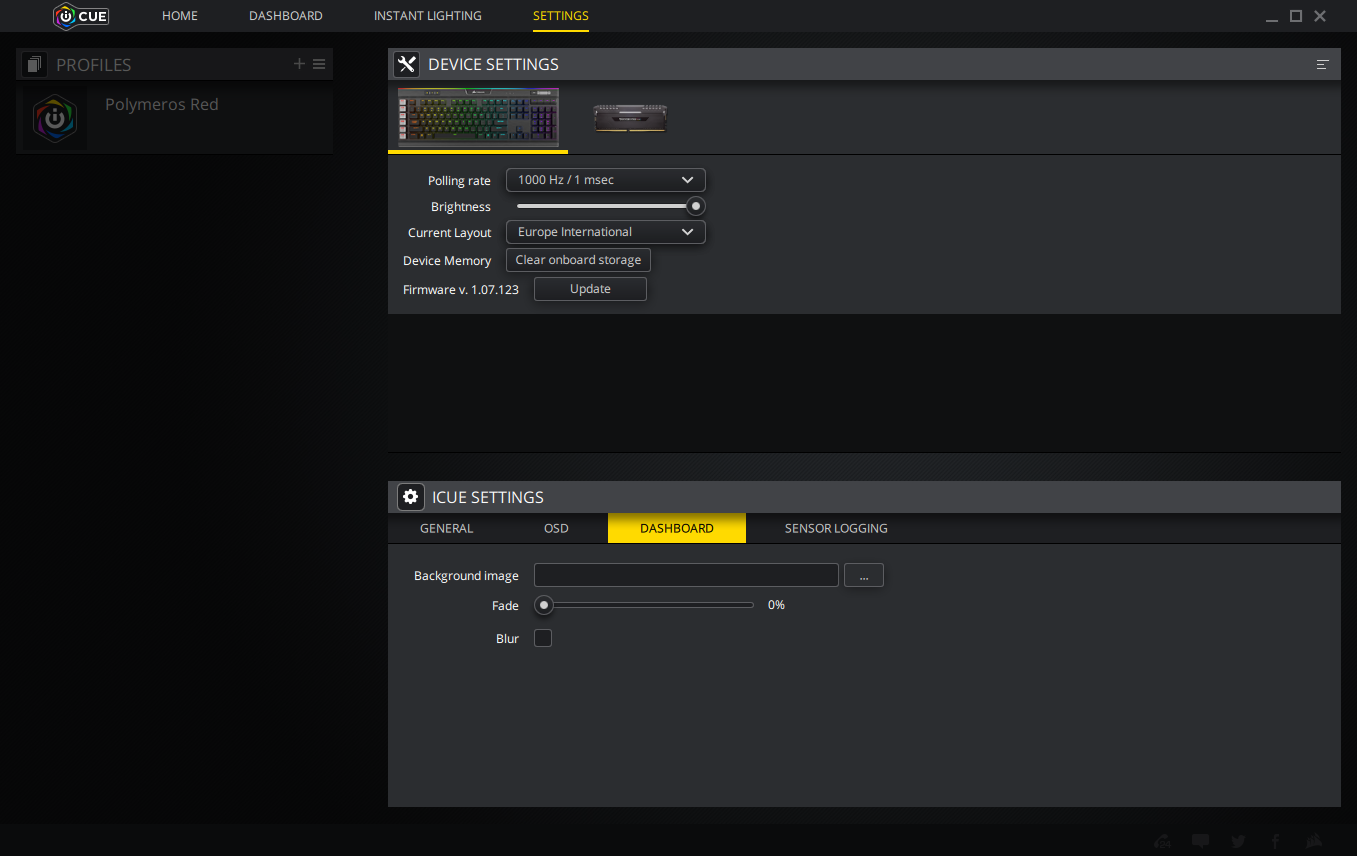The height and width of the screenshot is (856, 1357).
Task: Switch to the General settings tab
Action: click(447, 528)
